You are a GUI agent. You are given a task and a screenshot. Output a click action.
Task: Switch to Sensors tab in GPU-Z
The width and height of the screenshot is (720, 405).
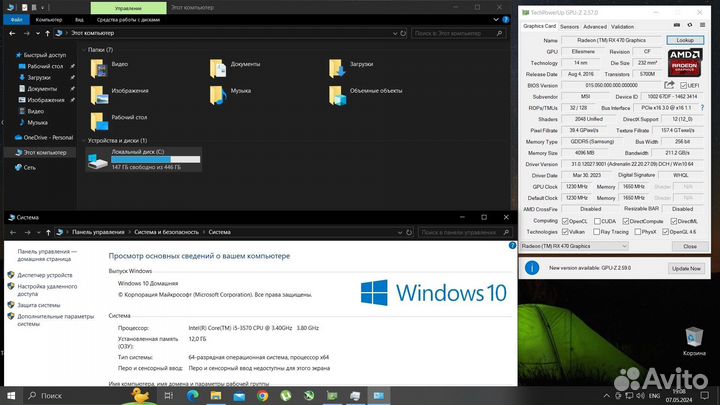569,27
